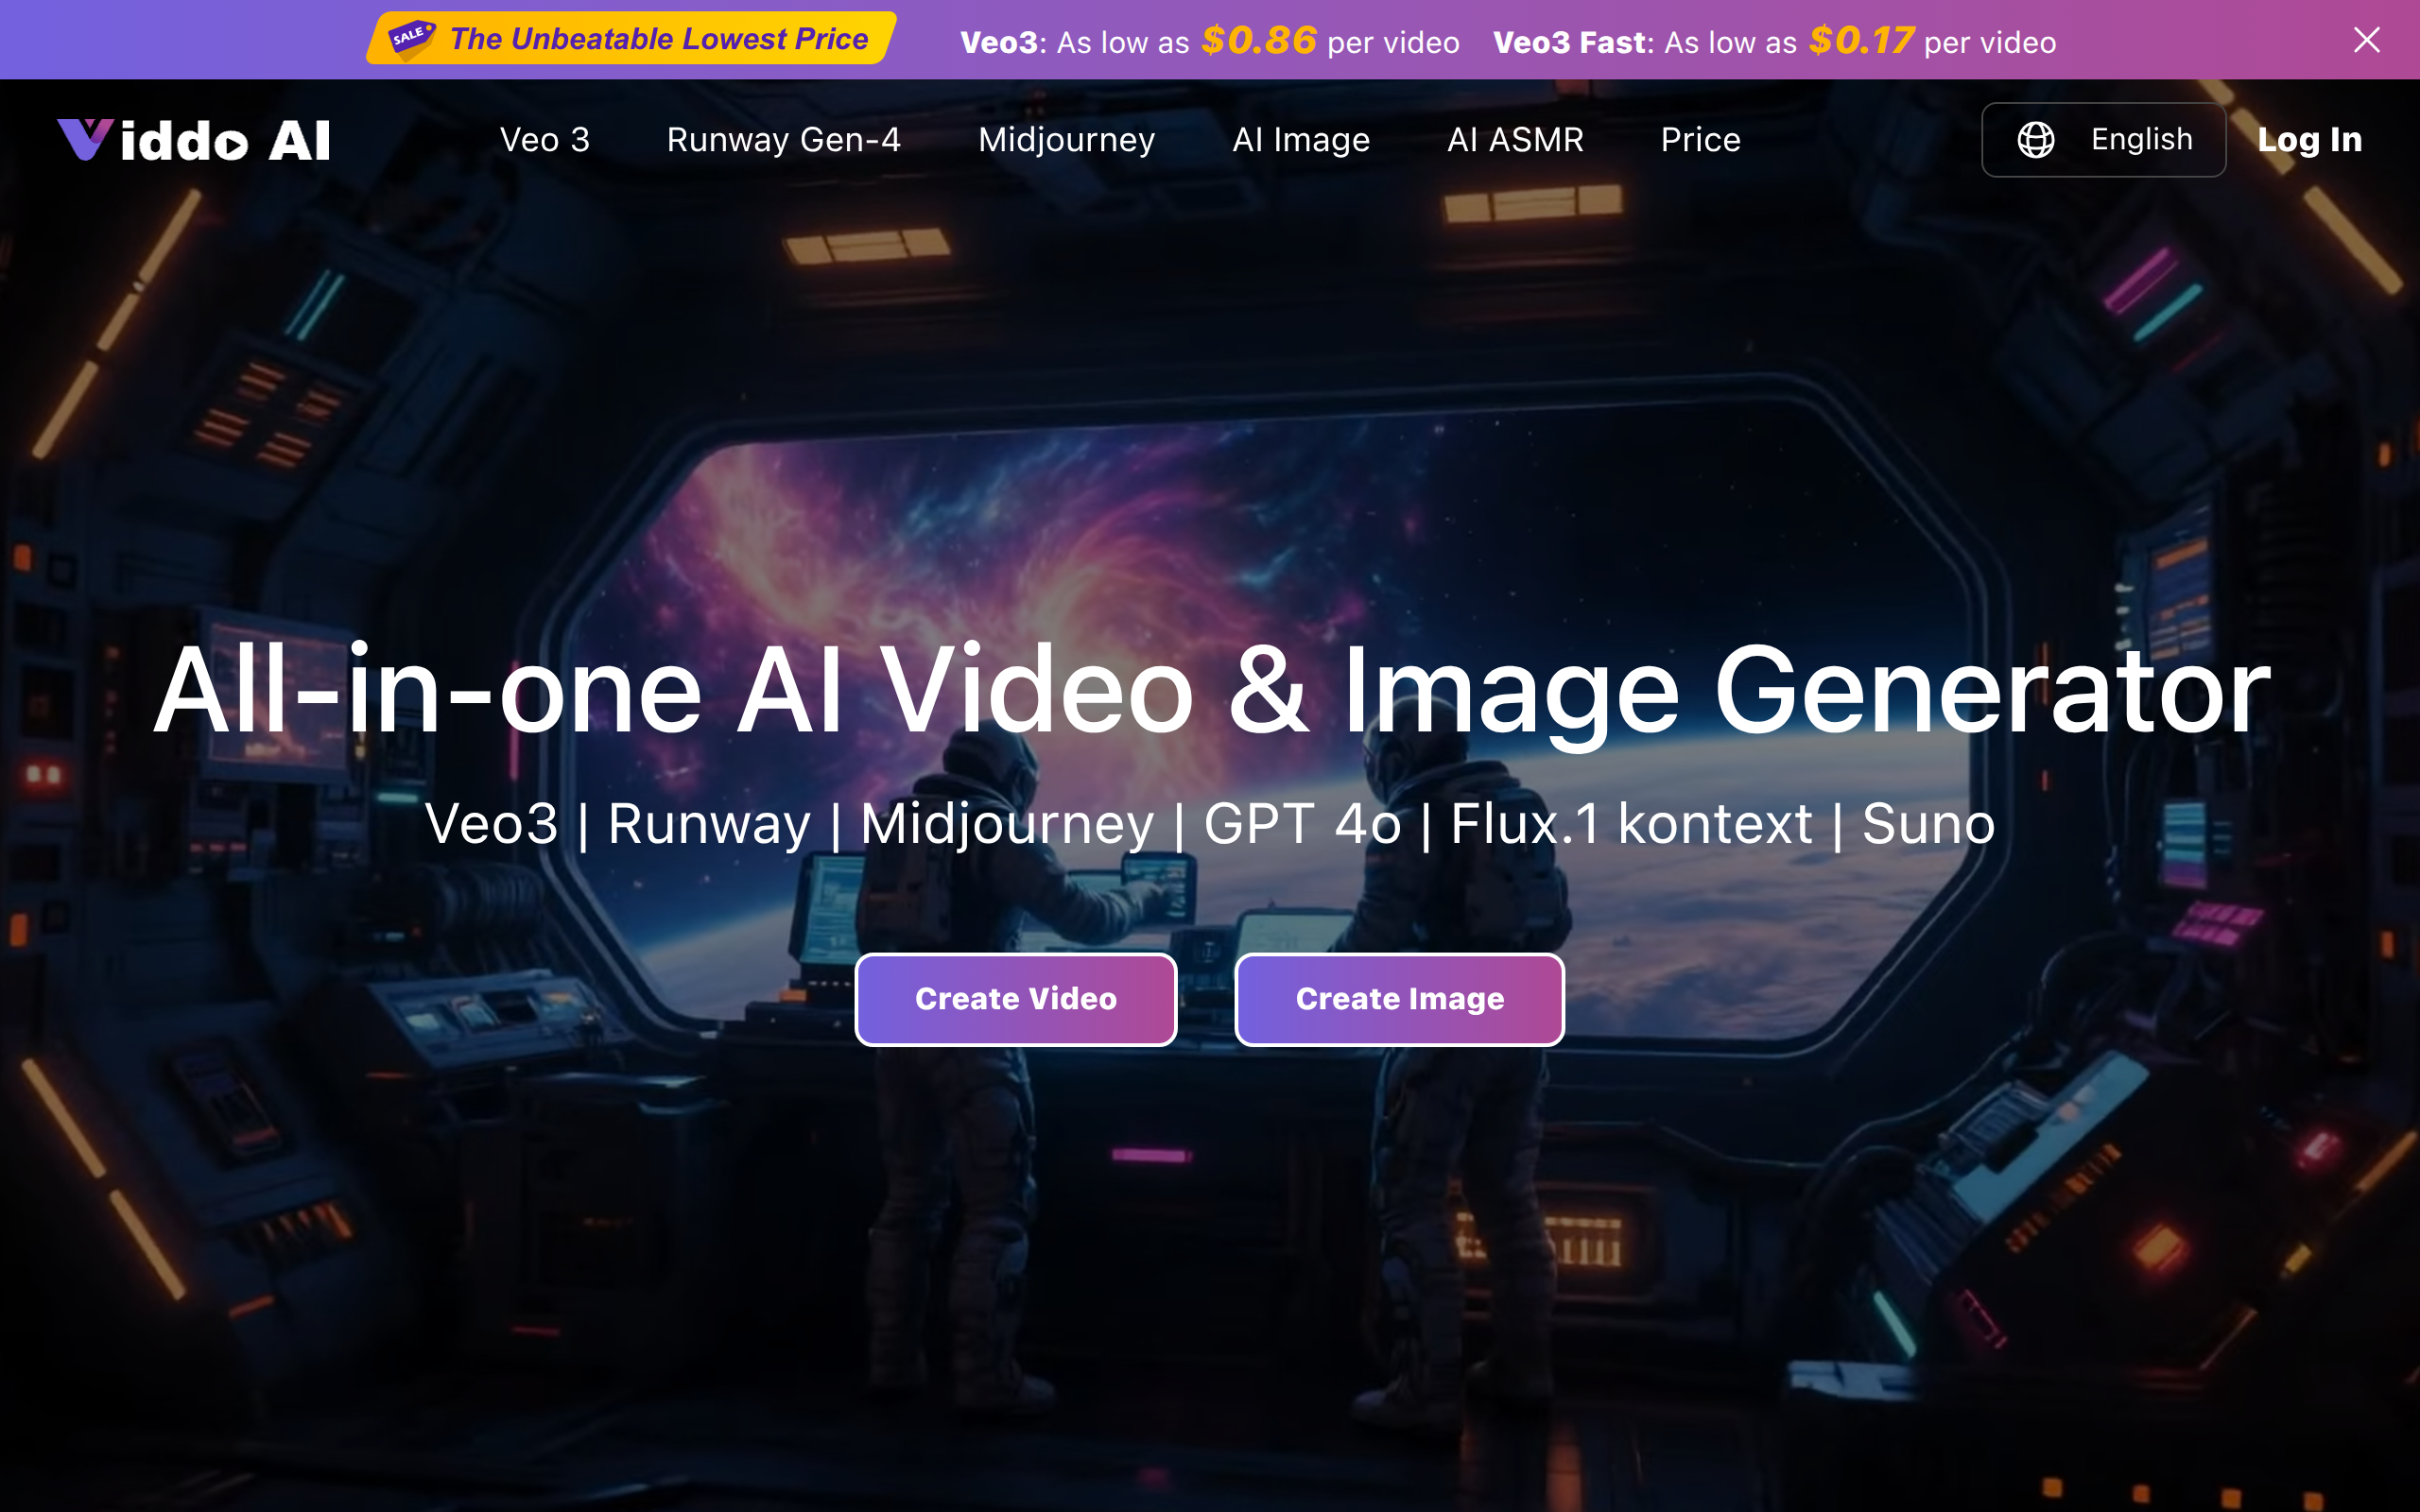Screen dimensions: 2420x1512
Task: Click the Create Image button
Action: pos(1399,999)
